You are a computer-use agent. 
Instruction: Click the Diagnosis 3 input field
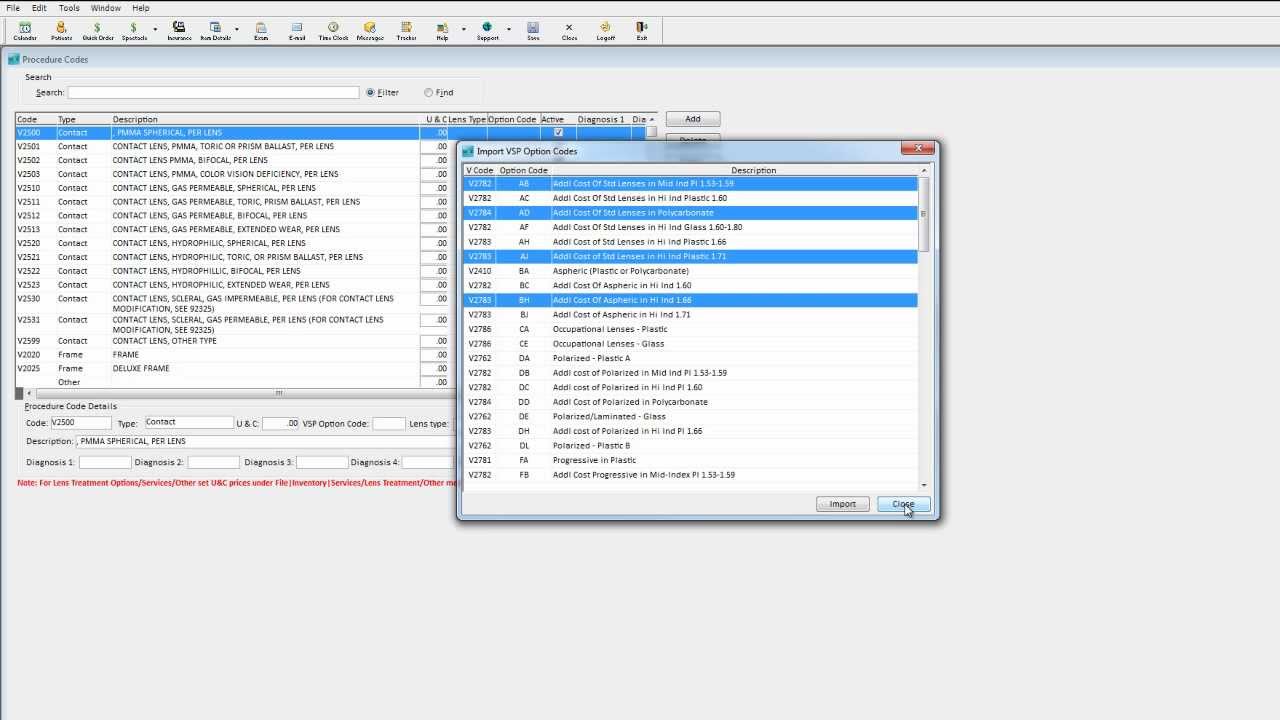point(322,462)
